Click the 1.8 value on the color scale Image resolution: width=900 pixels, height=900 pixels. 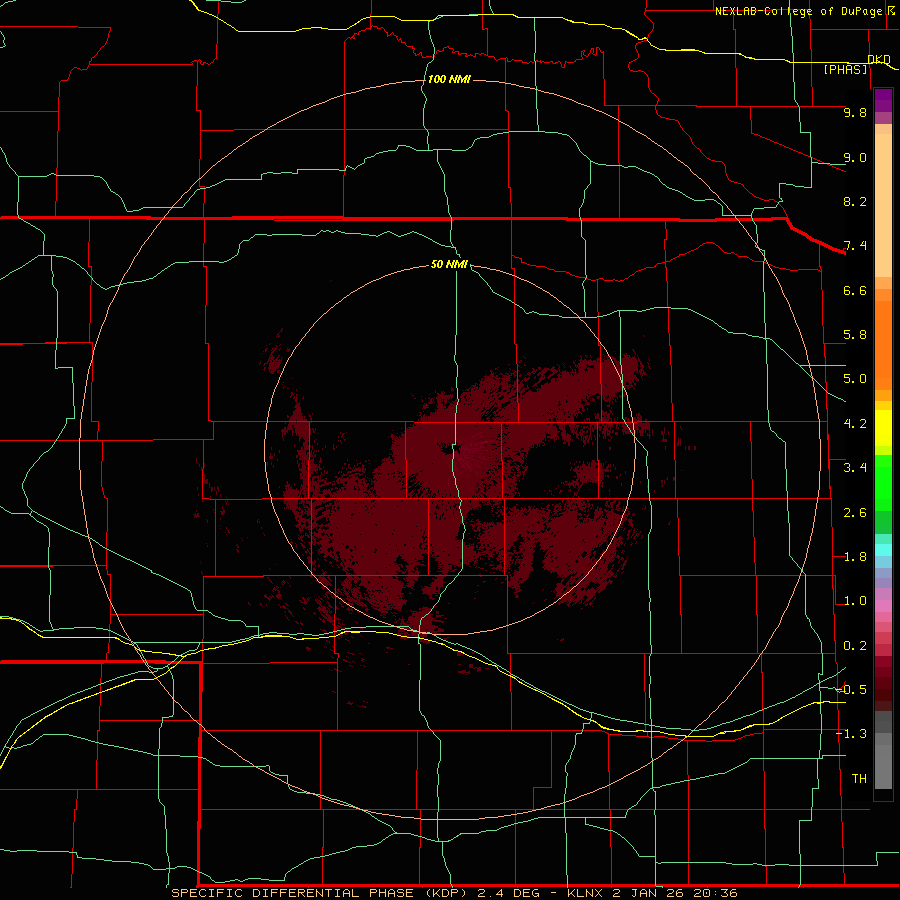855,557
